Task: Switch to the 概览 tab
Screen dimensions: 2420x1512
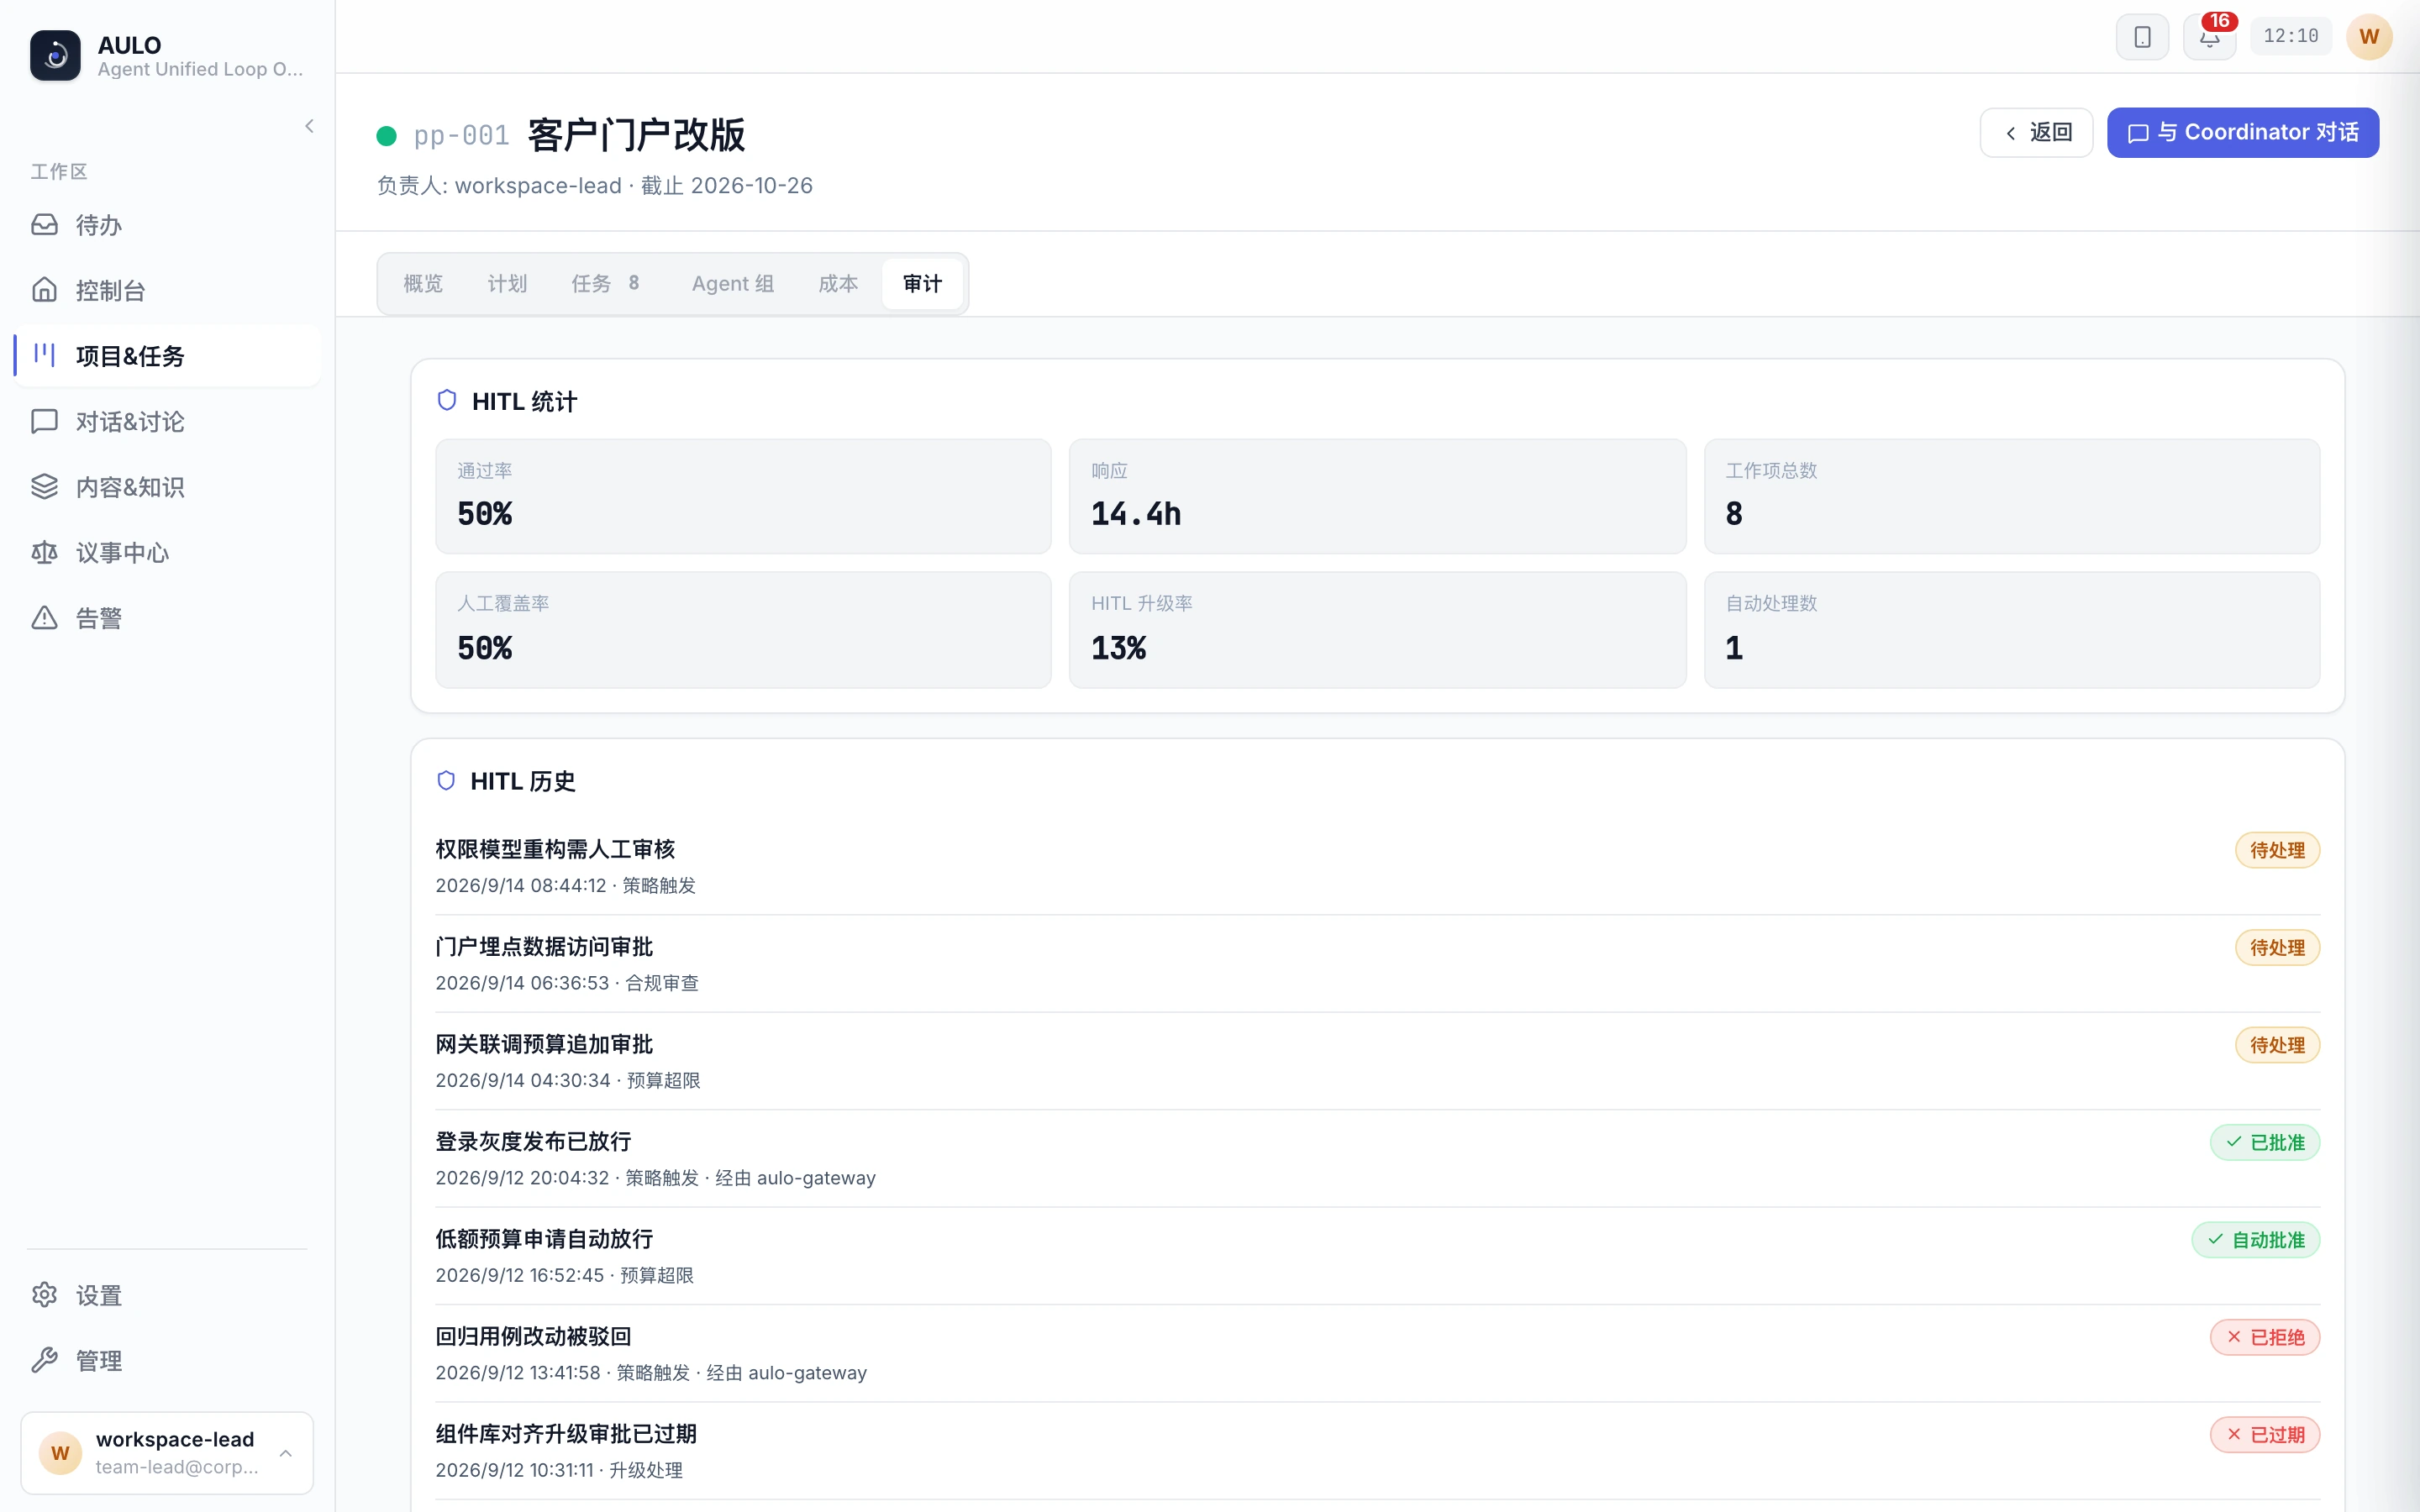Action: click(423, 284)
